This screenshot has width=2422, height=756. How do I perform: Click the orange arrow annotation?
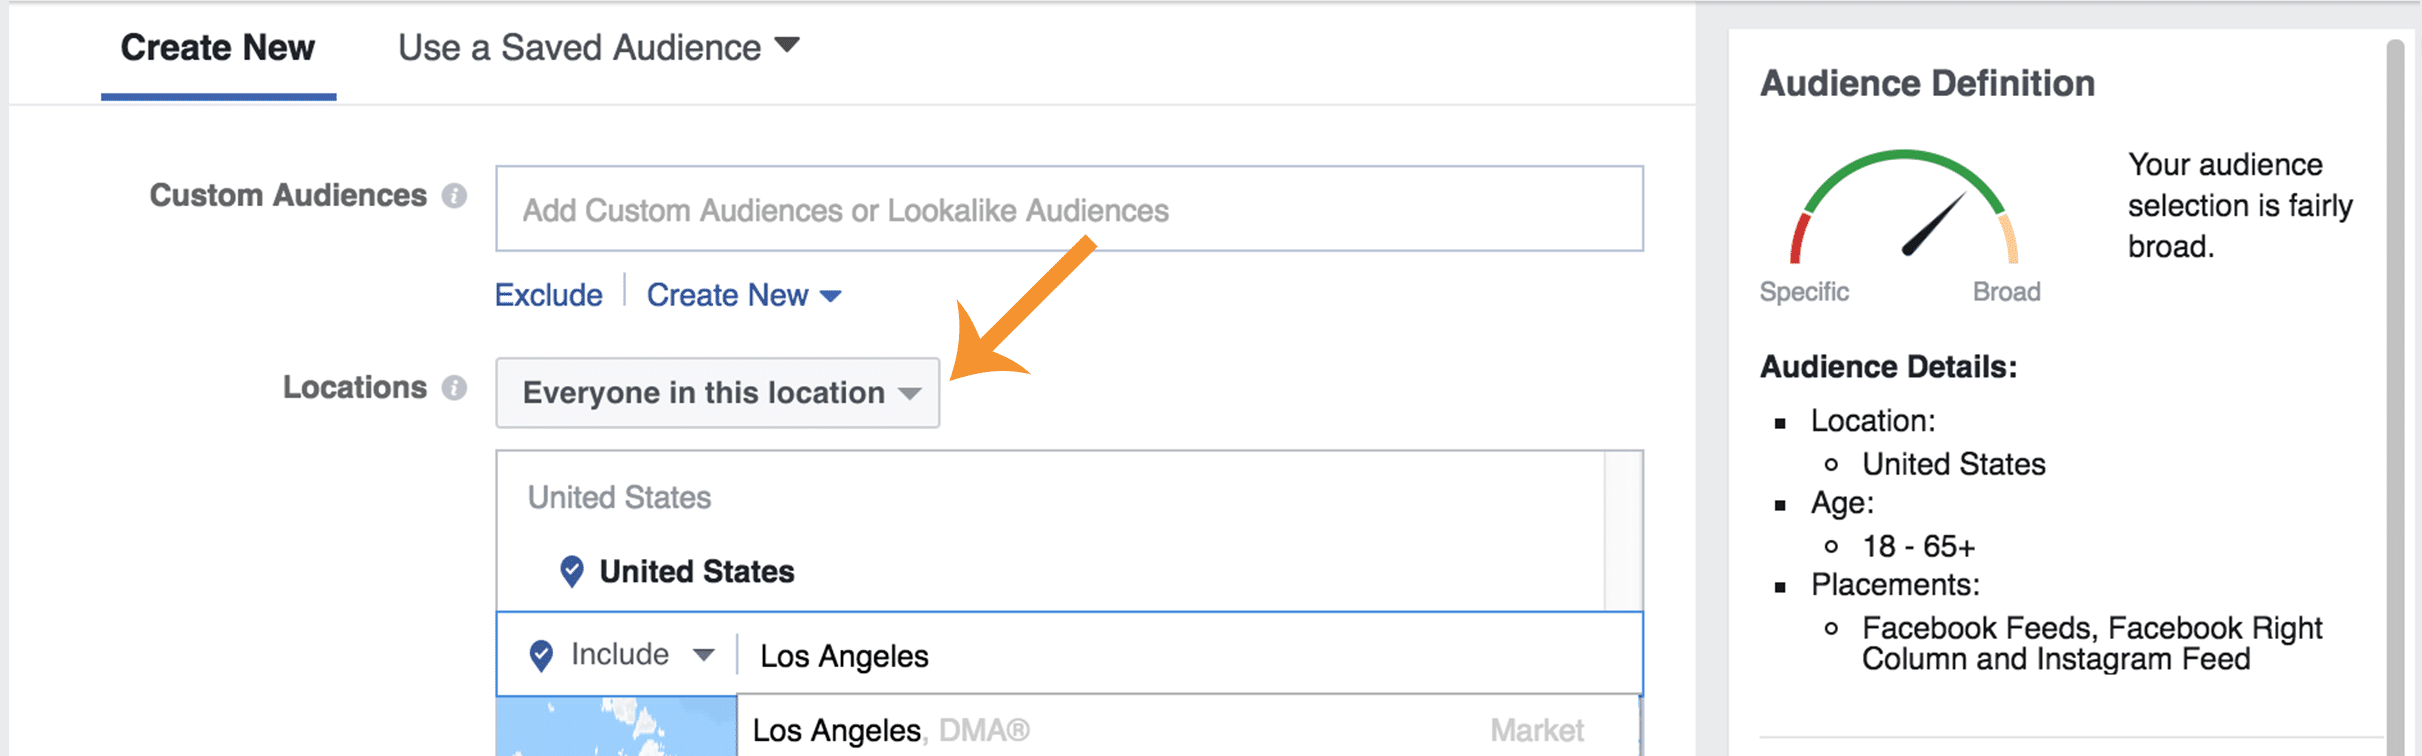[x=1022, y=308]
